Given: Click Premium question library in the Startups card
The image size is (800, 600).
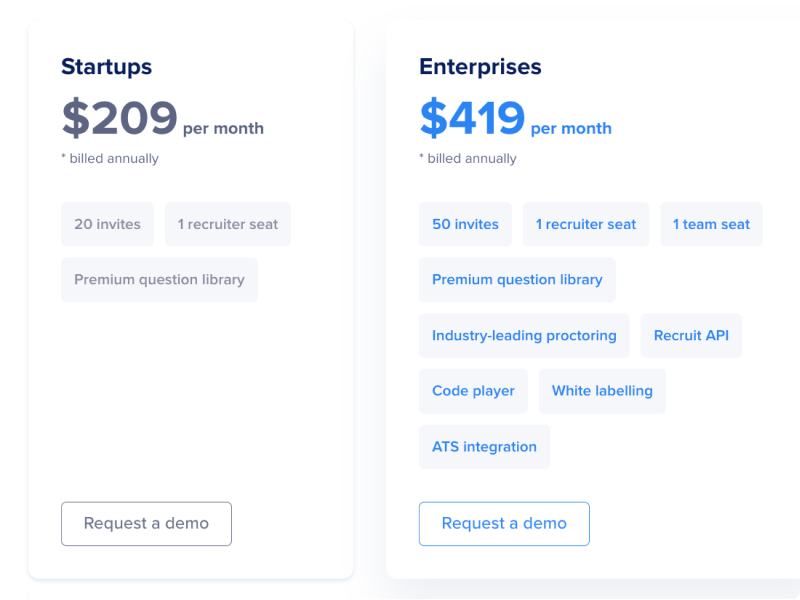Looking at the screenshot, I should point(159,280).
